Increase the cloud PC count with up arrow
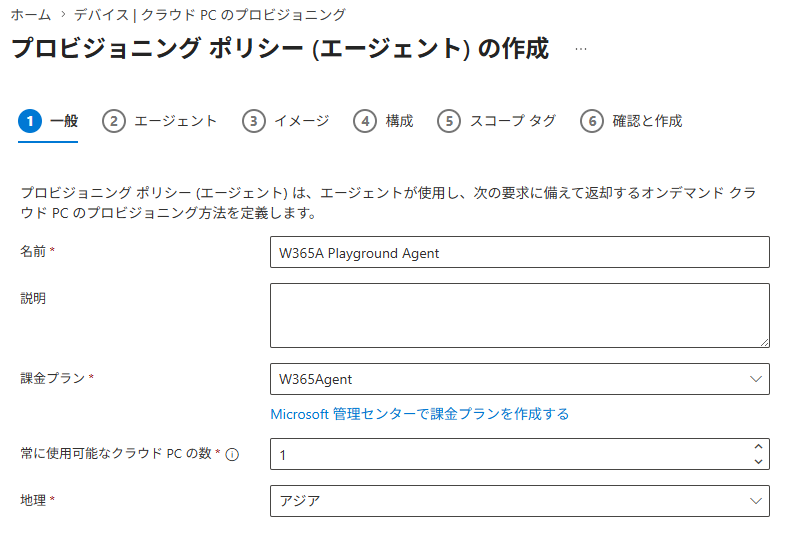This screenshot has height=544, width=796. coord(758,447)
